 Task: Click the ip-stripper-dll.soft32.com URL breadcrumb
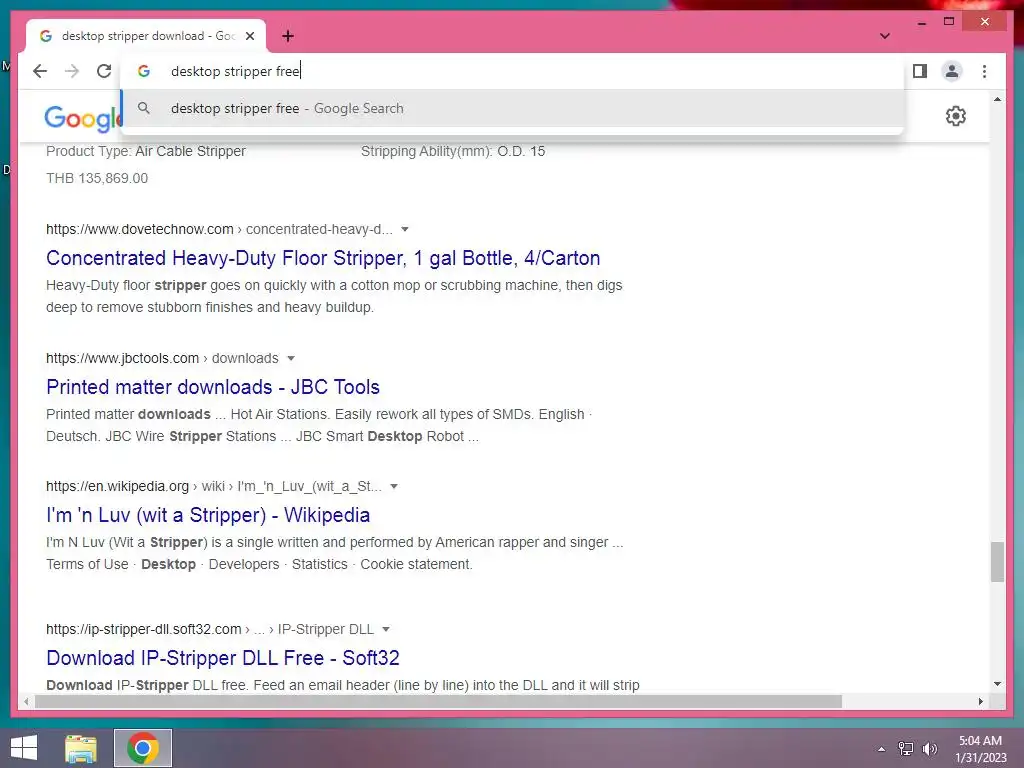click(x=210, y=630)
